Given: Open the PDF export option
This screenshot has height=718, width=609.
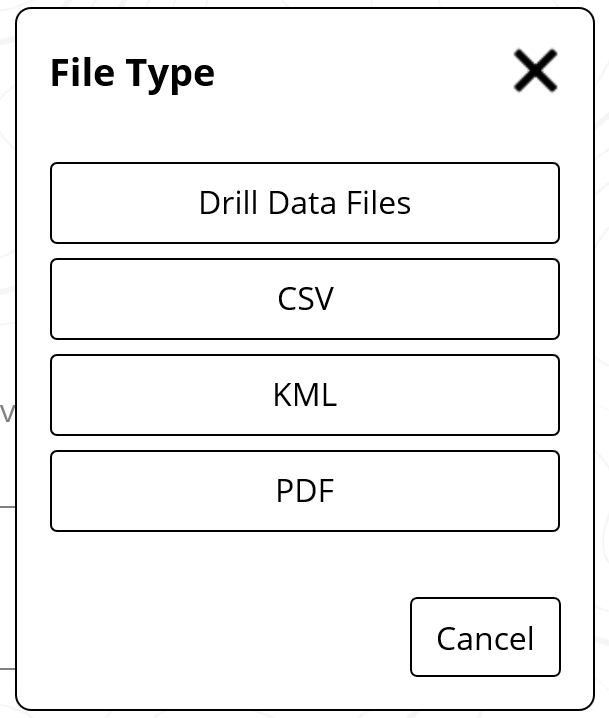Looking at the screenshot, I should click(x=304, y=491).
